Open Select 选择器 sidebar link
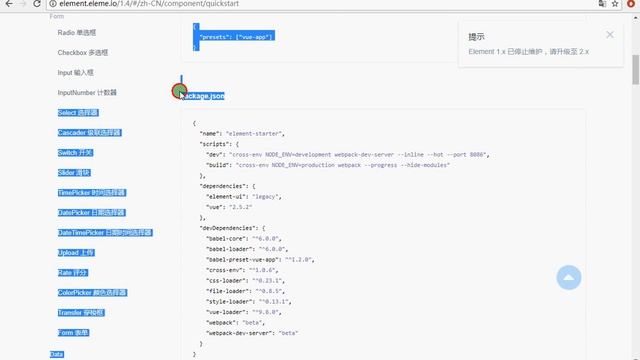This screenshot has width=640, height=360. click(78, 113)
